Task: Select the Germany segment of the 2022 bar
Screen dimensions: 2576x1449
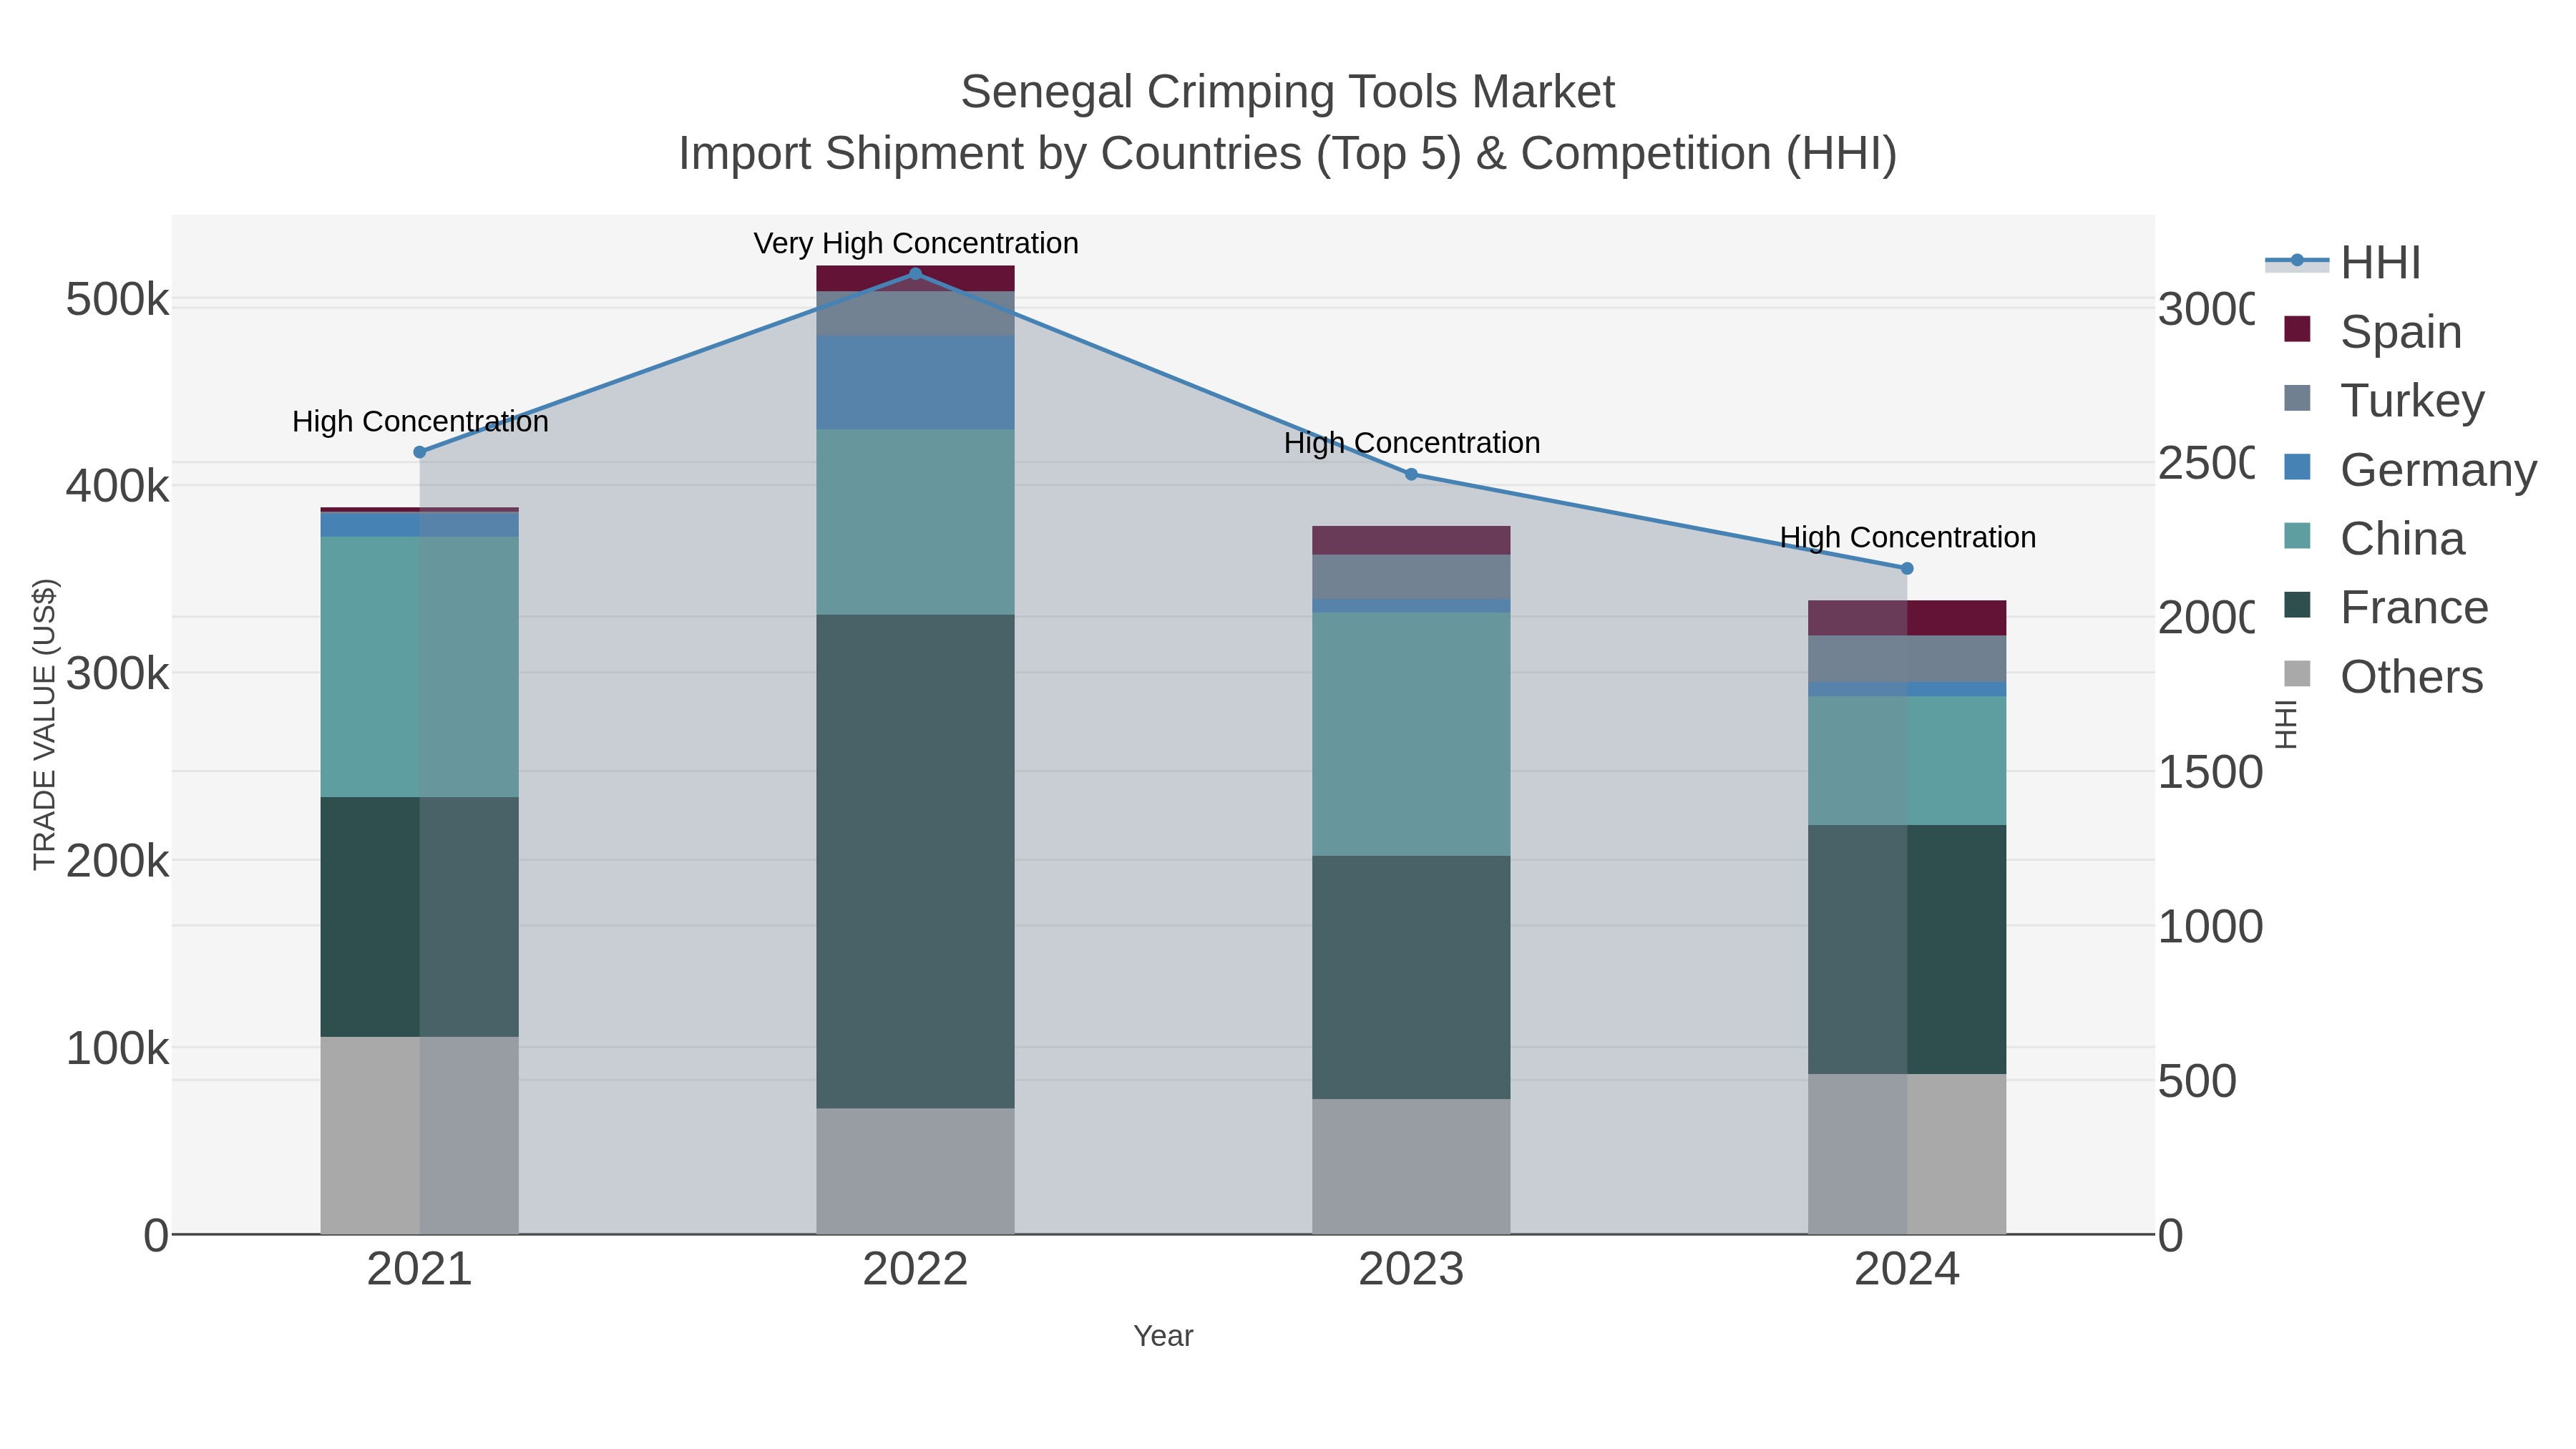Action: (x=915, y=383)
